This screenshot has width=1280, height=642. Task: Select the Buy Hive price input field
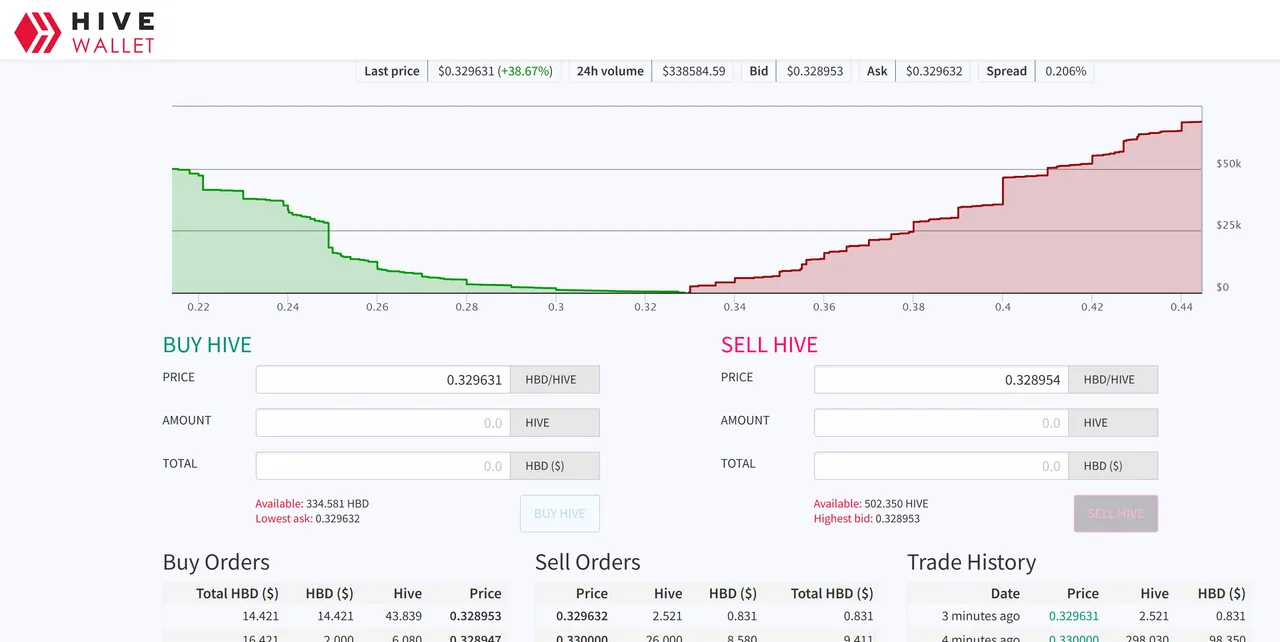point(383,380)
